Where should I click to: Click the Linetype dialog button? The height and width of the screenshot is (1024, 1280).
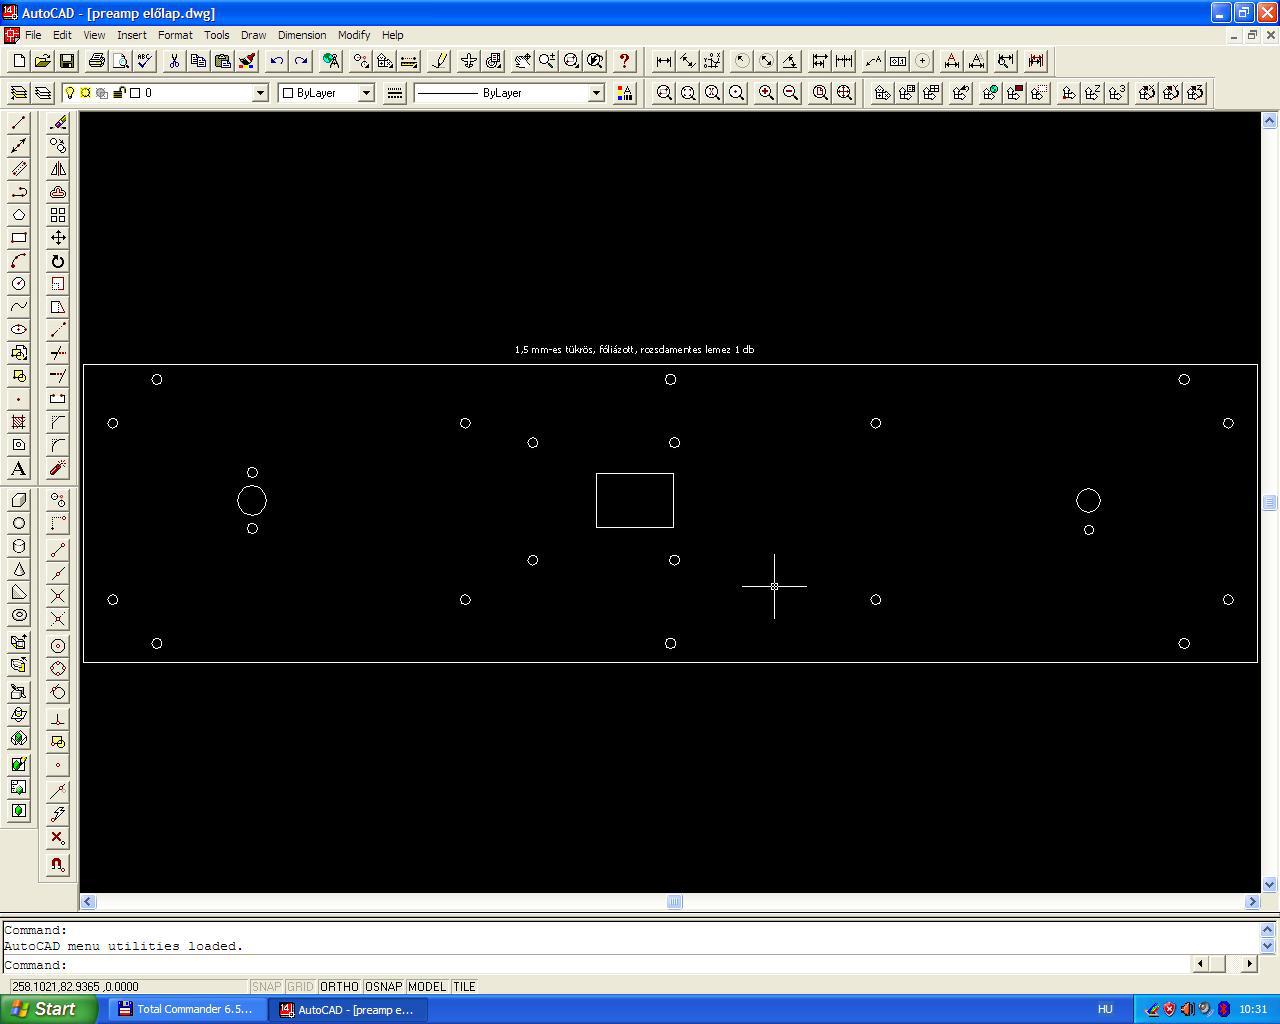[x=394, y=93]
